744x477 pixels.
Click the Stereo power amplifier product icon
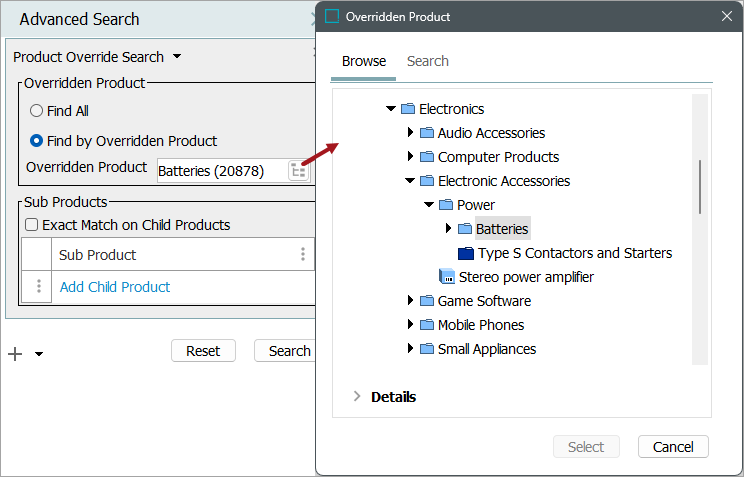(x=446, y=277)
